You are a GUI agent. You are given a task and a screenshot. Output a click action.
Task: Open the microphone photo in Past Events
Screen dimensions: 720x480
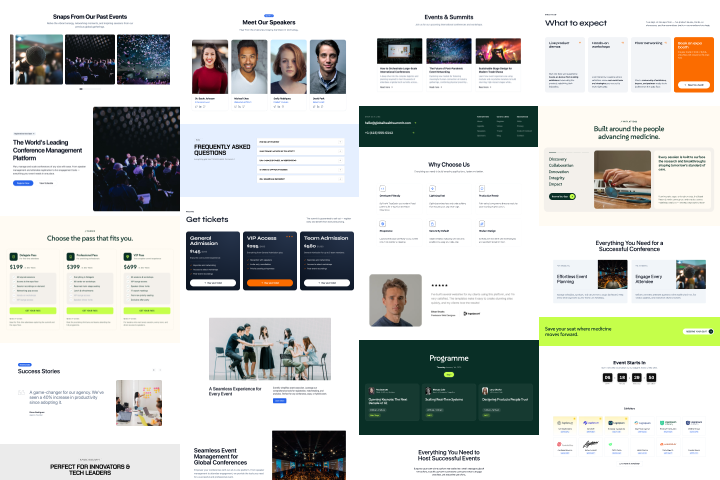pyautogui.click(x=37, y=59)
